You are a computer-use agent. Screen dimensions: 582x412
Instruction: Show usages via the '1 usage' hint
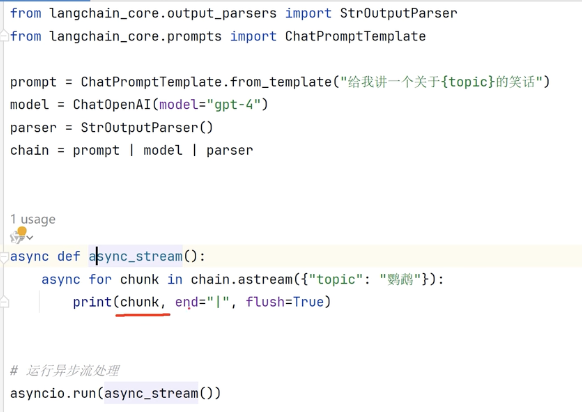coord(33,219)
